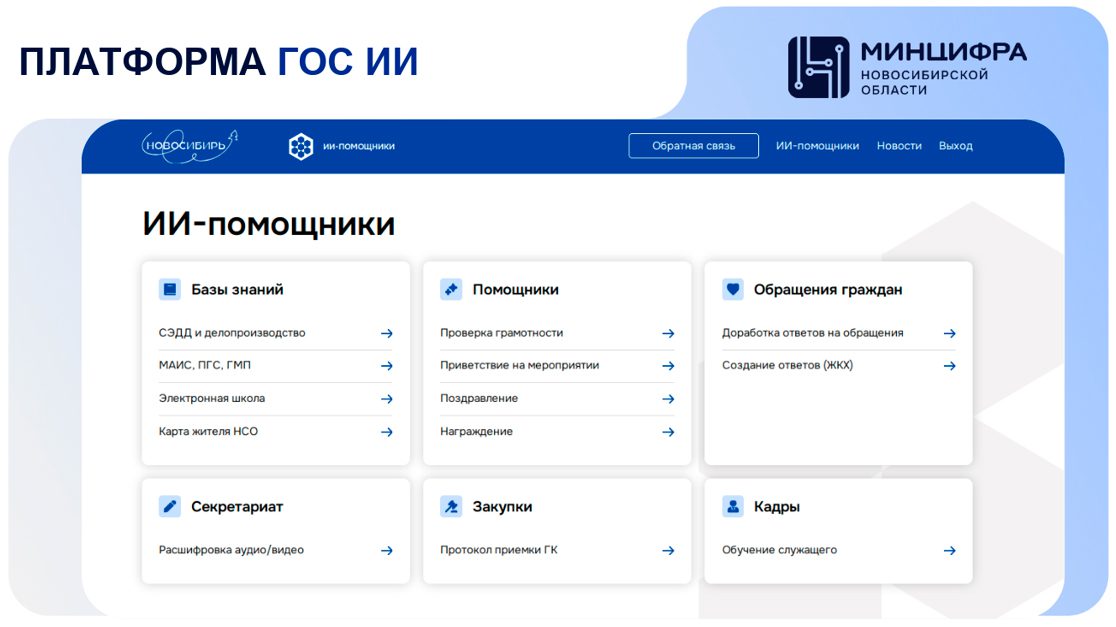This screenshot has height=627, width=1116.
Task: Launch Расшифровка аудио/видео tool
Action: click(x=231, y=550)
